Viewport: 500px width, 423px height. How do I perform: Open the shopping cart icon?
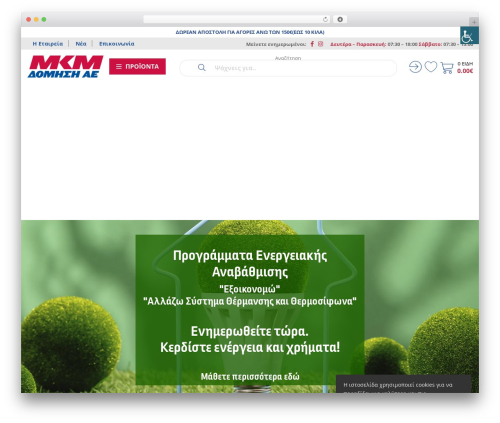[x=447, y=68]
